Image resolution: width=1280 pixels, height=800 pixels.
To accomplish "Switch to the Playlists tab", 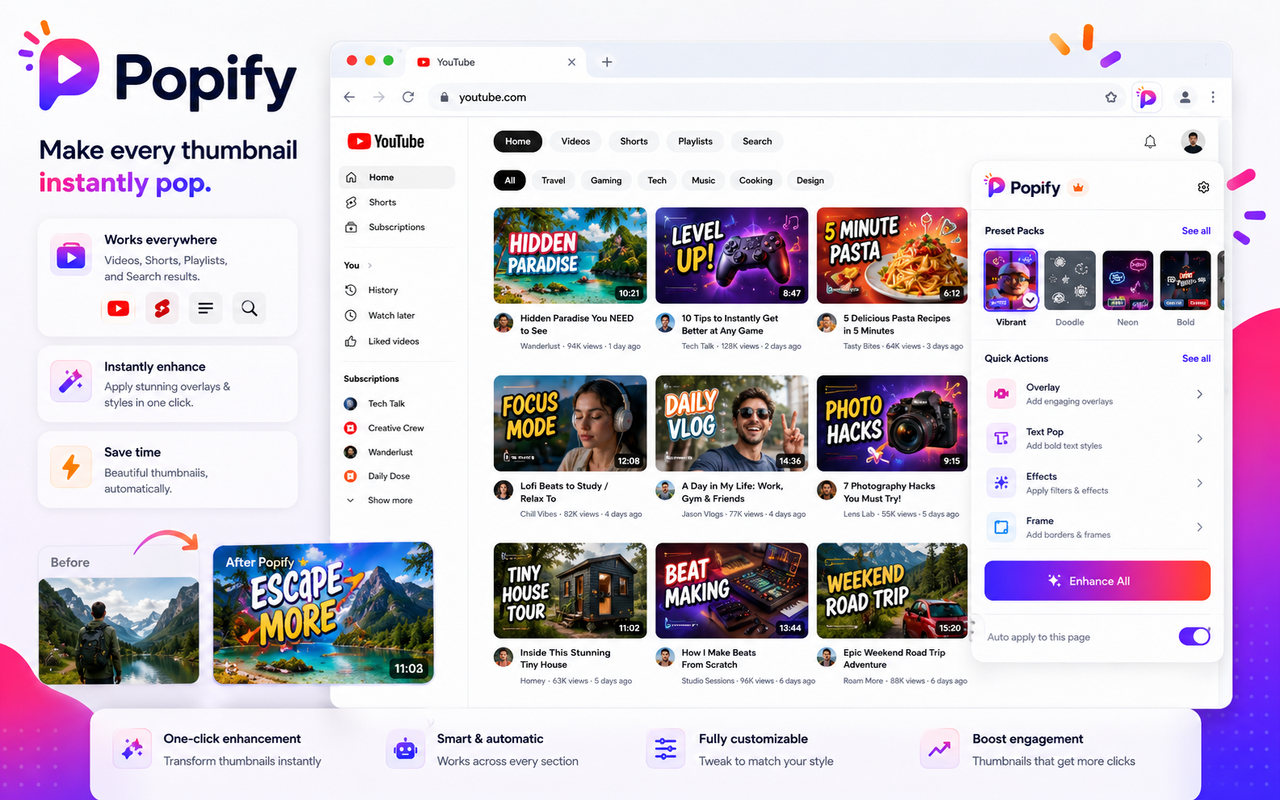I will tap(695, 141).
